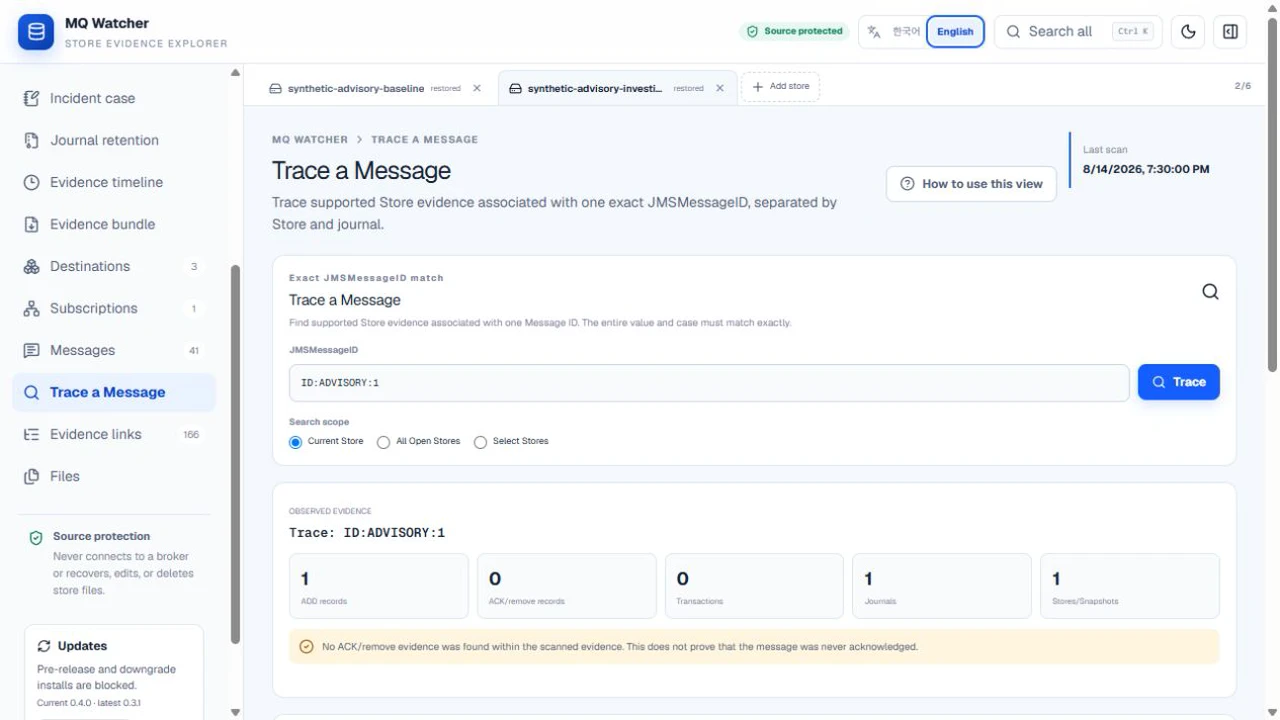Open Incident case via its sidebar icon
This screenshot has width=1280, height=720.
pyautogui.click(x=31, y=98)
